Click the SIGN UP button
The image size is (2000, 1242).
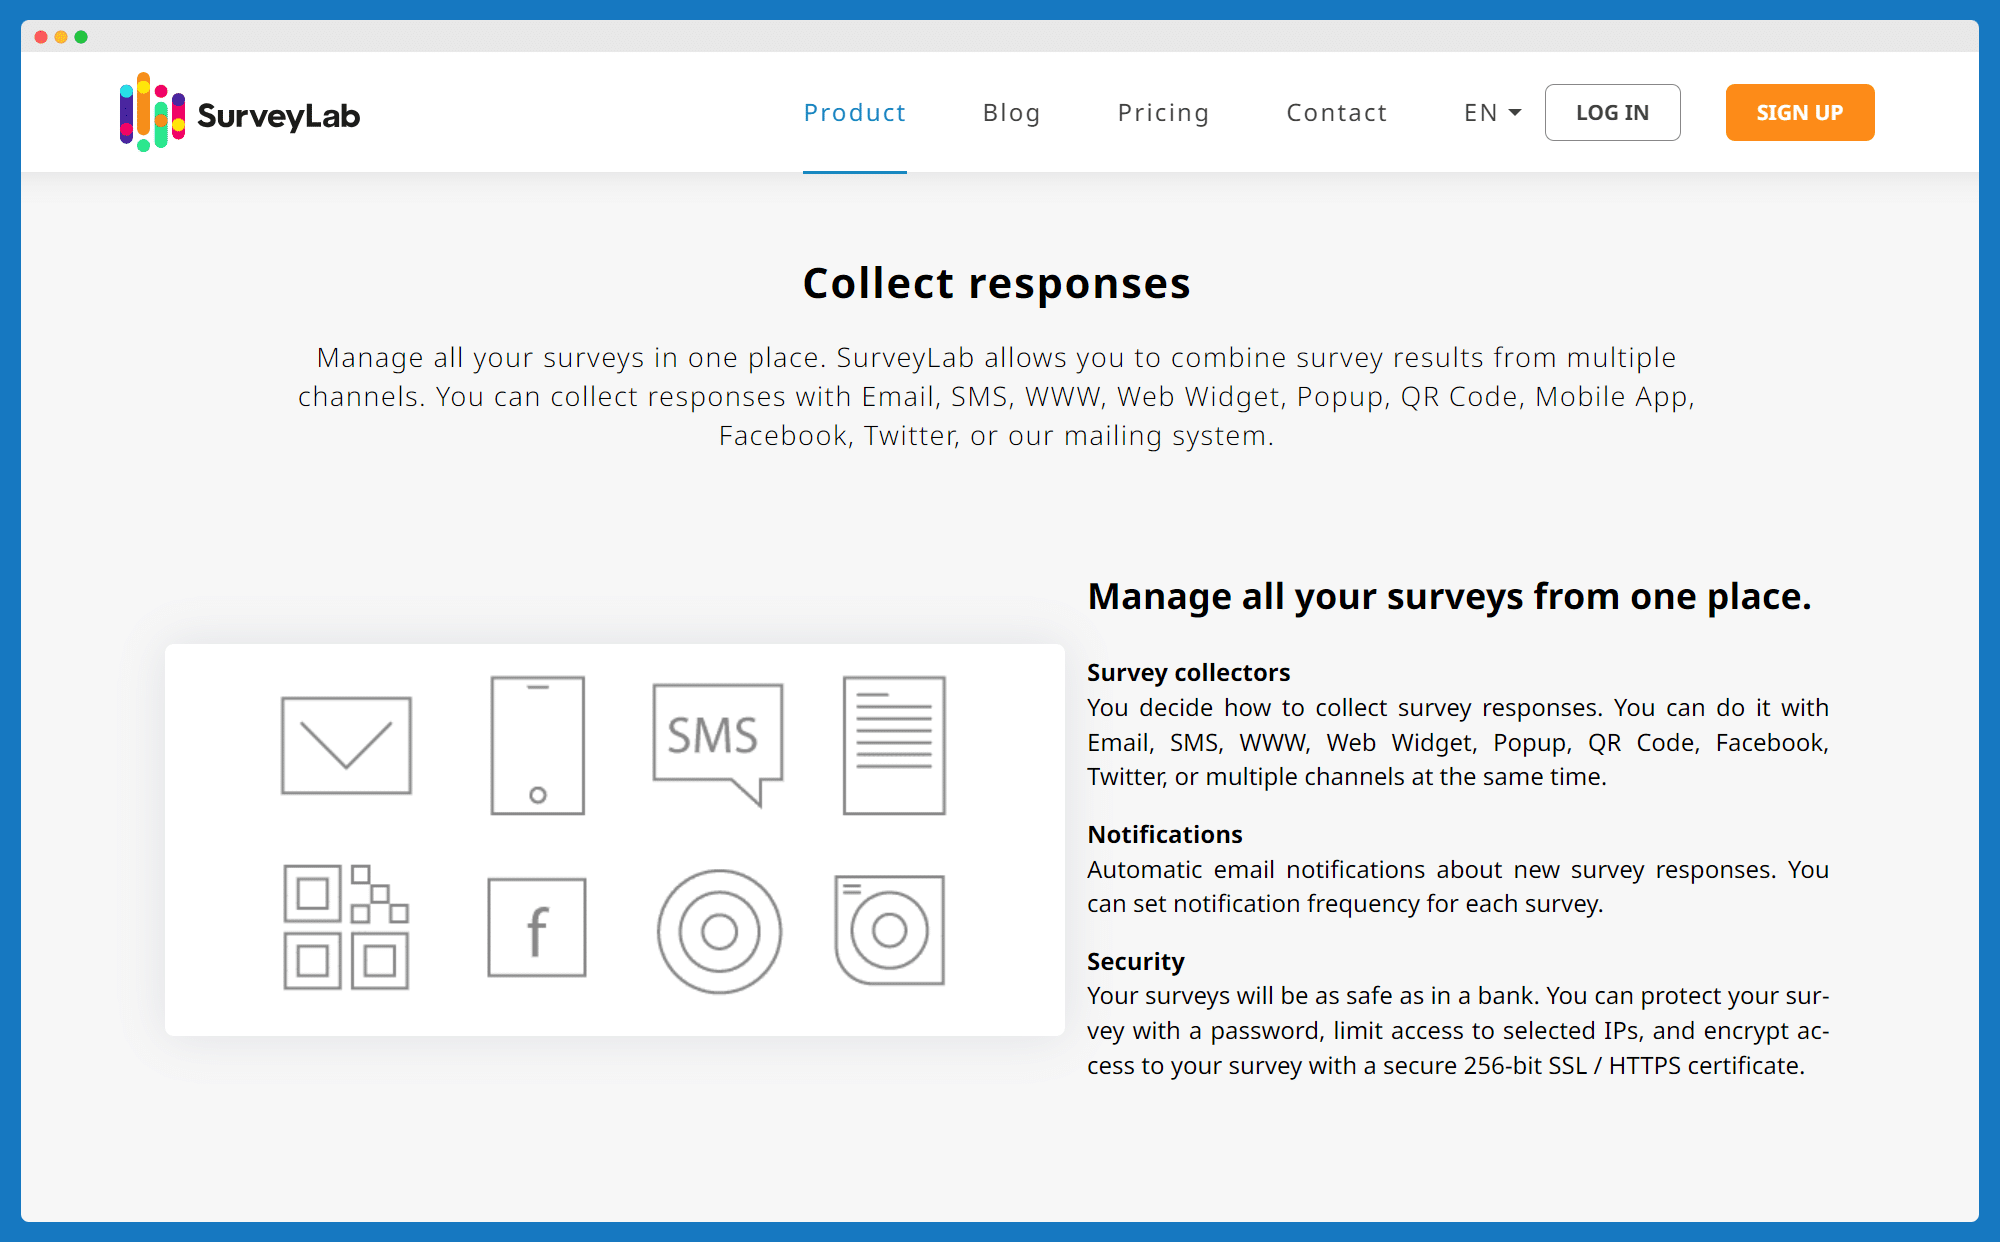[1801, 113]
